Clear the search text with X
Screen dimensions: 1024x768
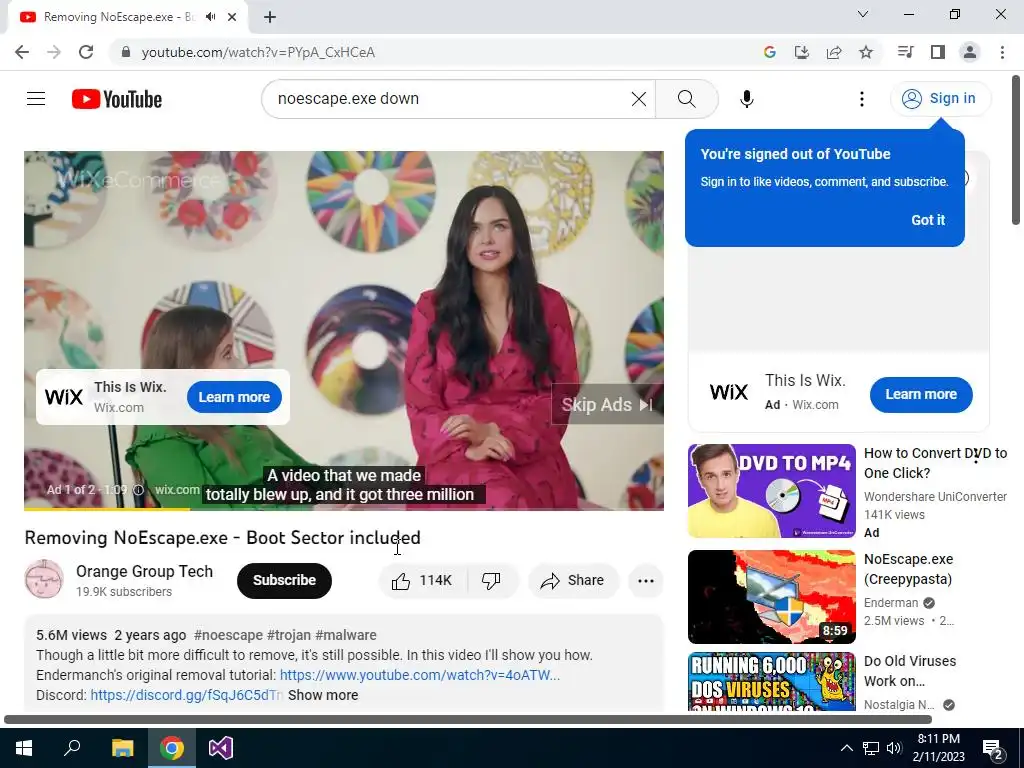(639, 99)
